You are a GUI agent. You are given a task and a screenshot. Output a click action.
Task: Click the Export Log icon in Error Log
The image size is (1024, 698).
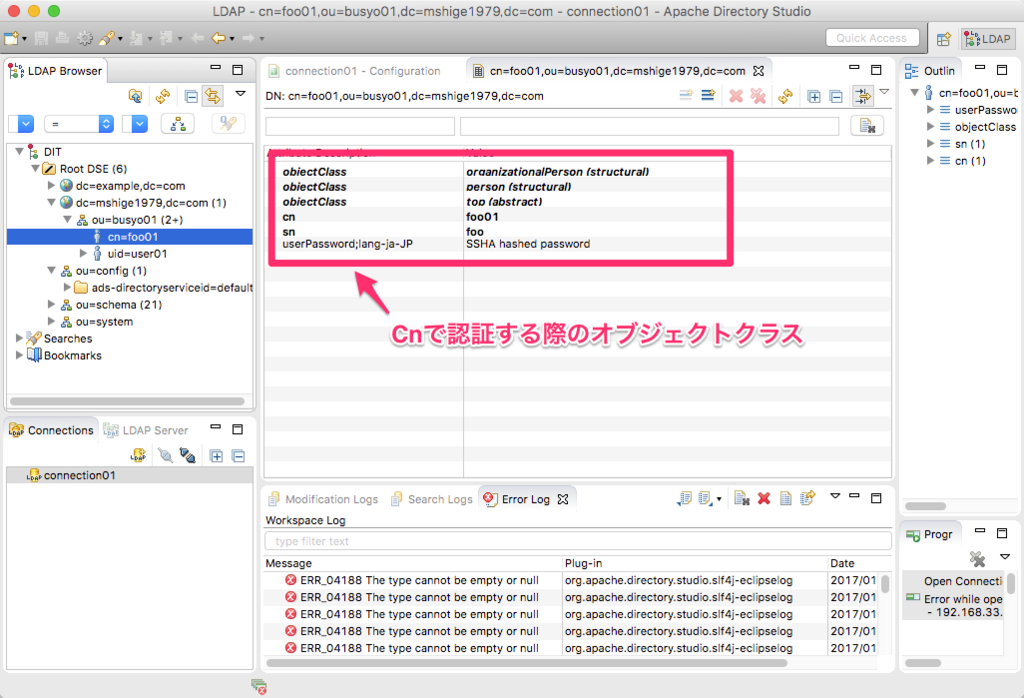click(x=684, y=499)
